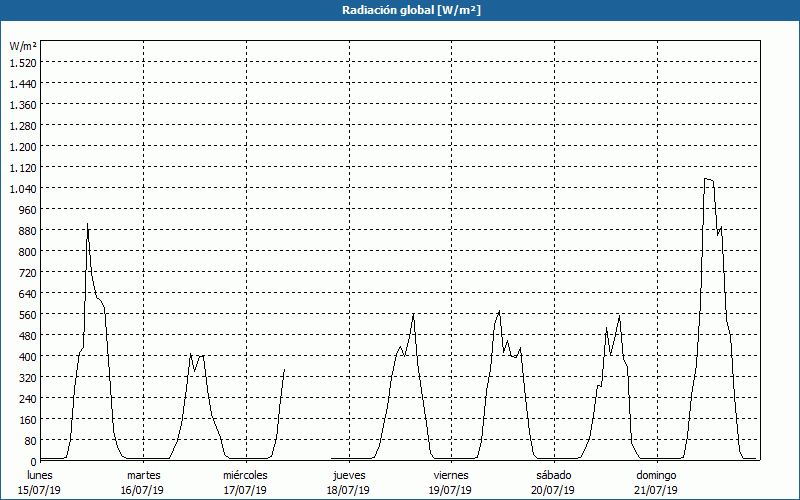Screen dimensions: 800x500
Task: Click the 1.520 y-axis value
Action: [23, 63]
